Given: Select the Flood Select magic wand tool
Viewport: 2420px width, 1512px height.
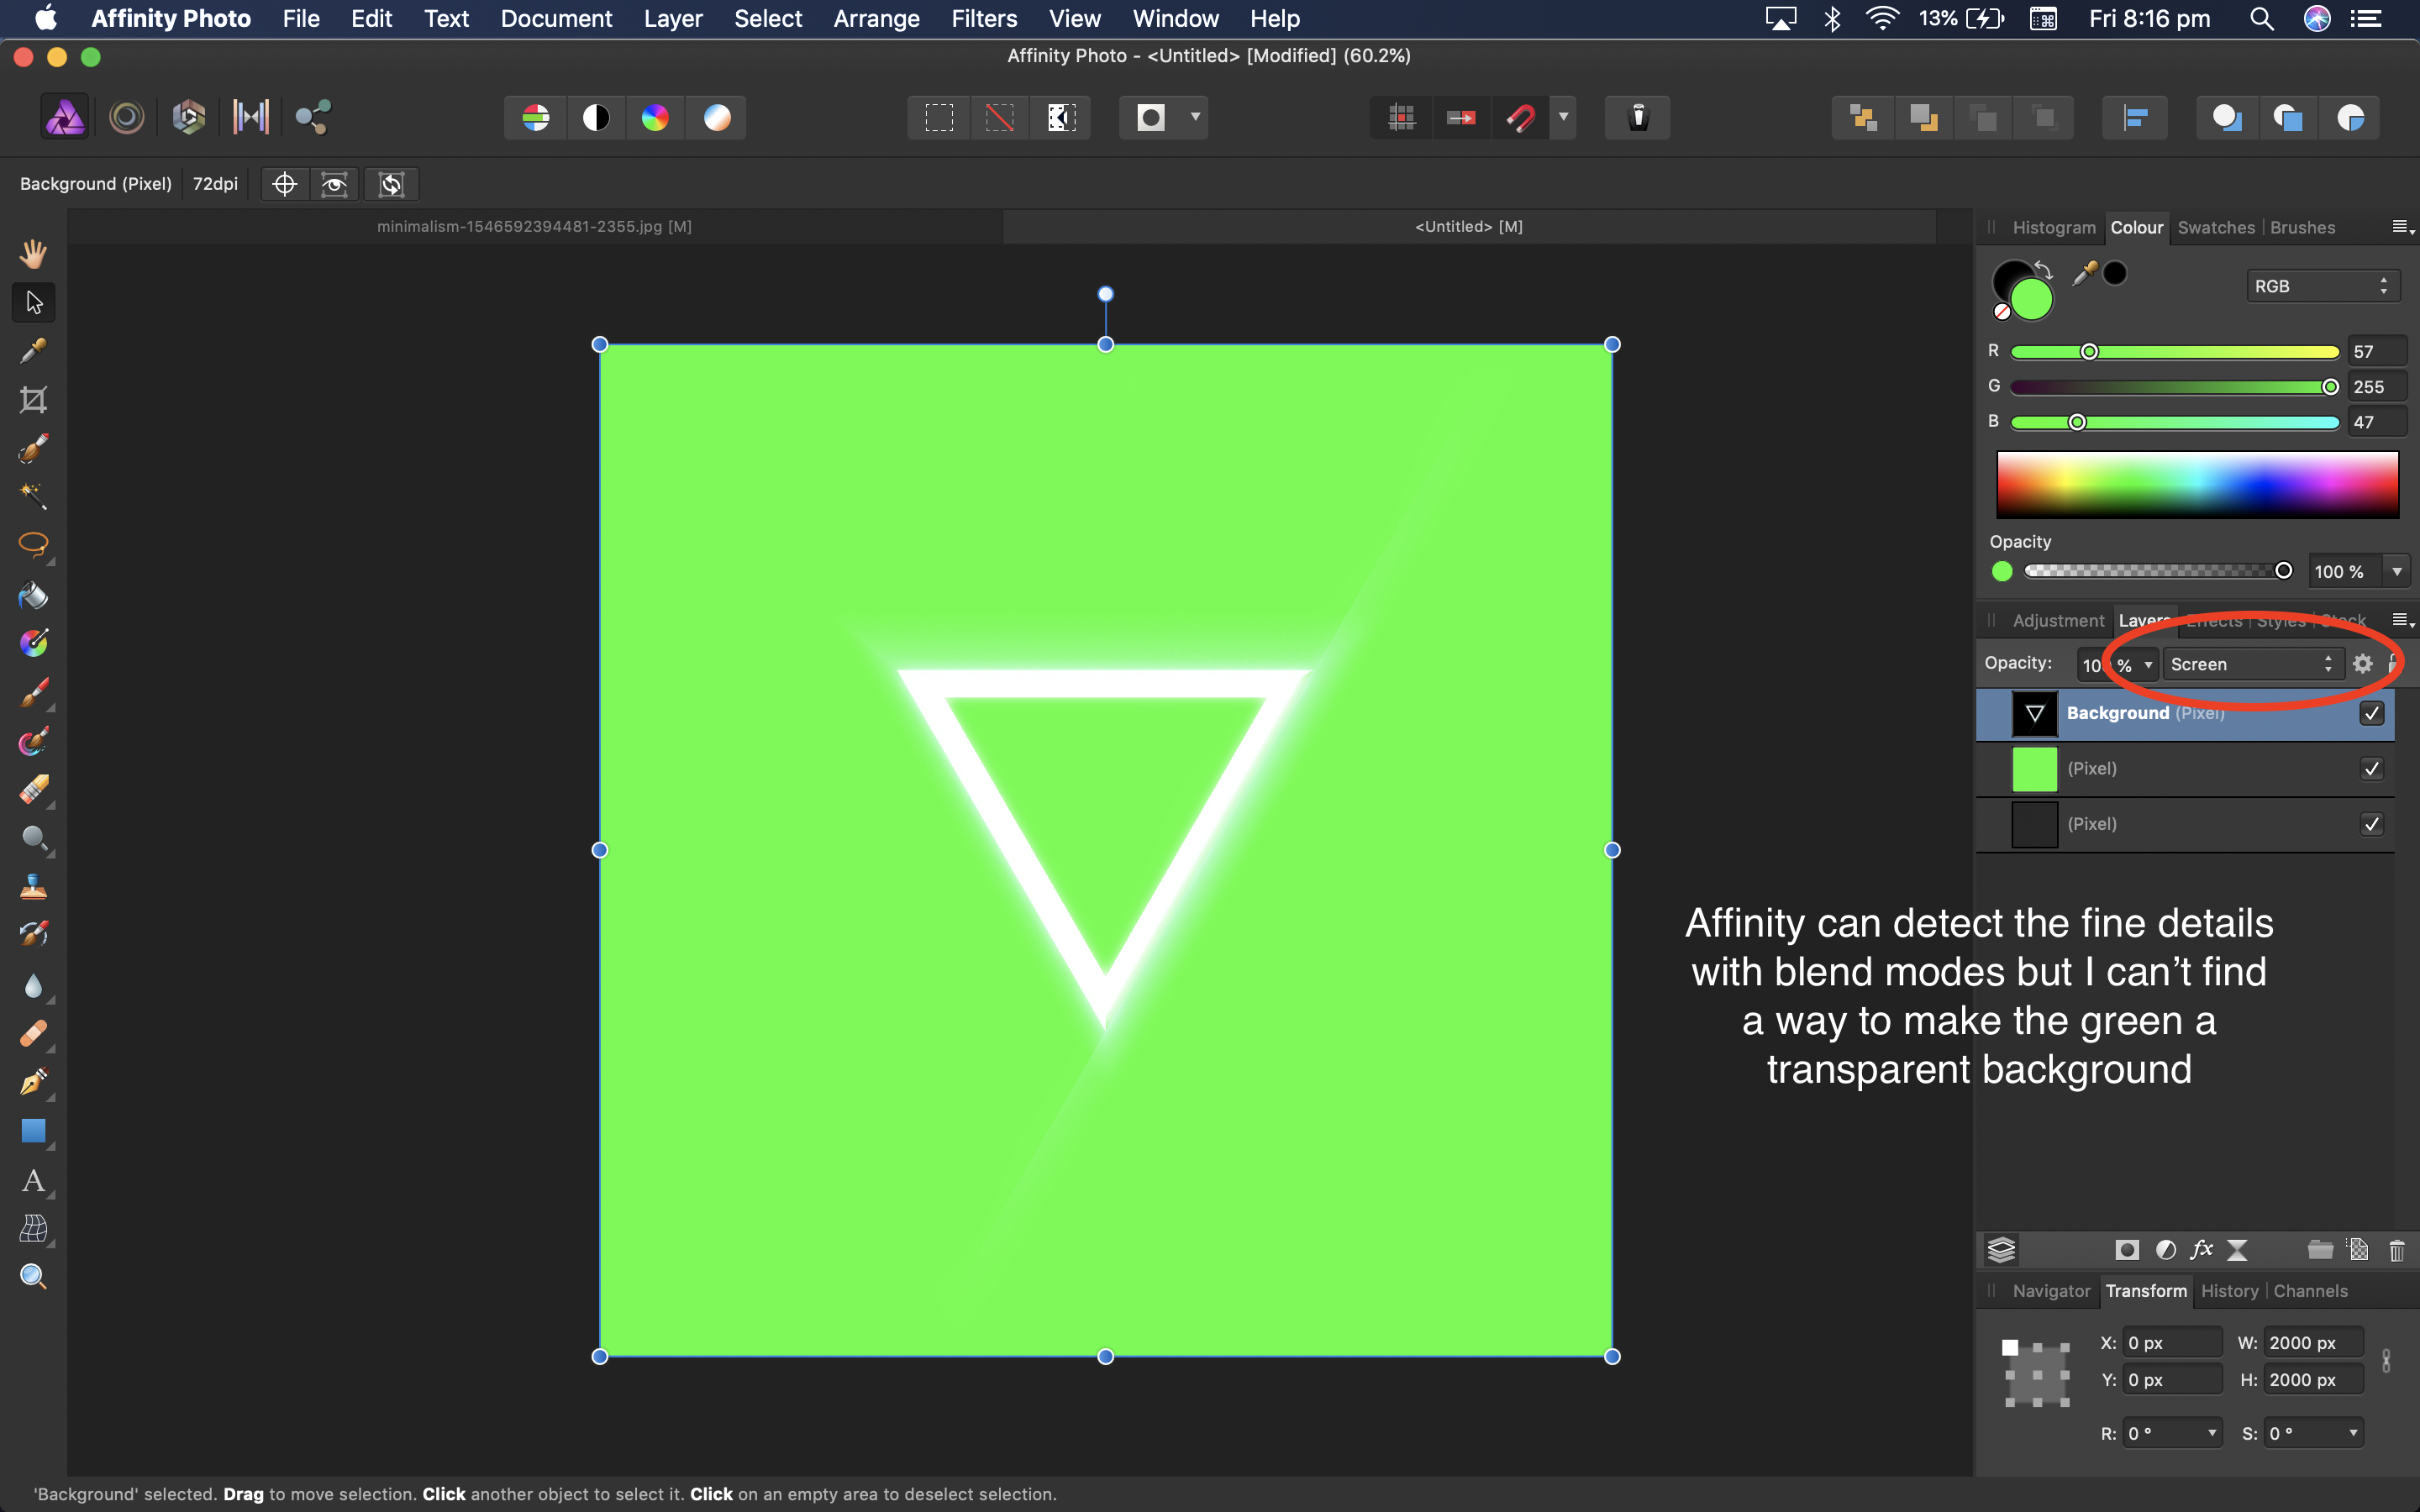Looking at the screenshot, I should 33,497.
